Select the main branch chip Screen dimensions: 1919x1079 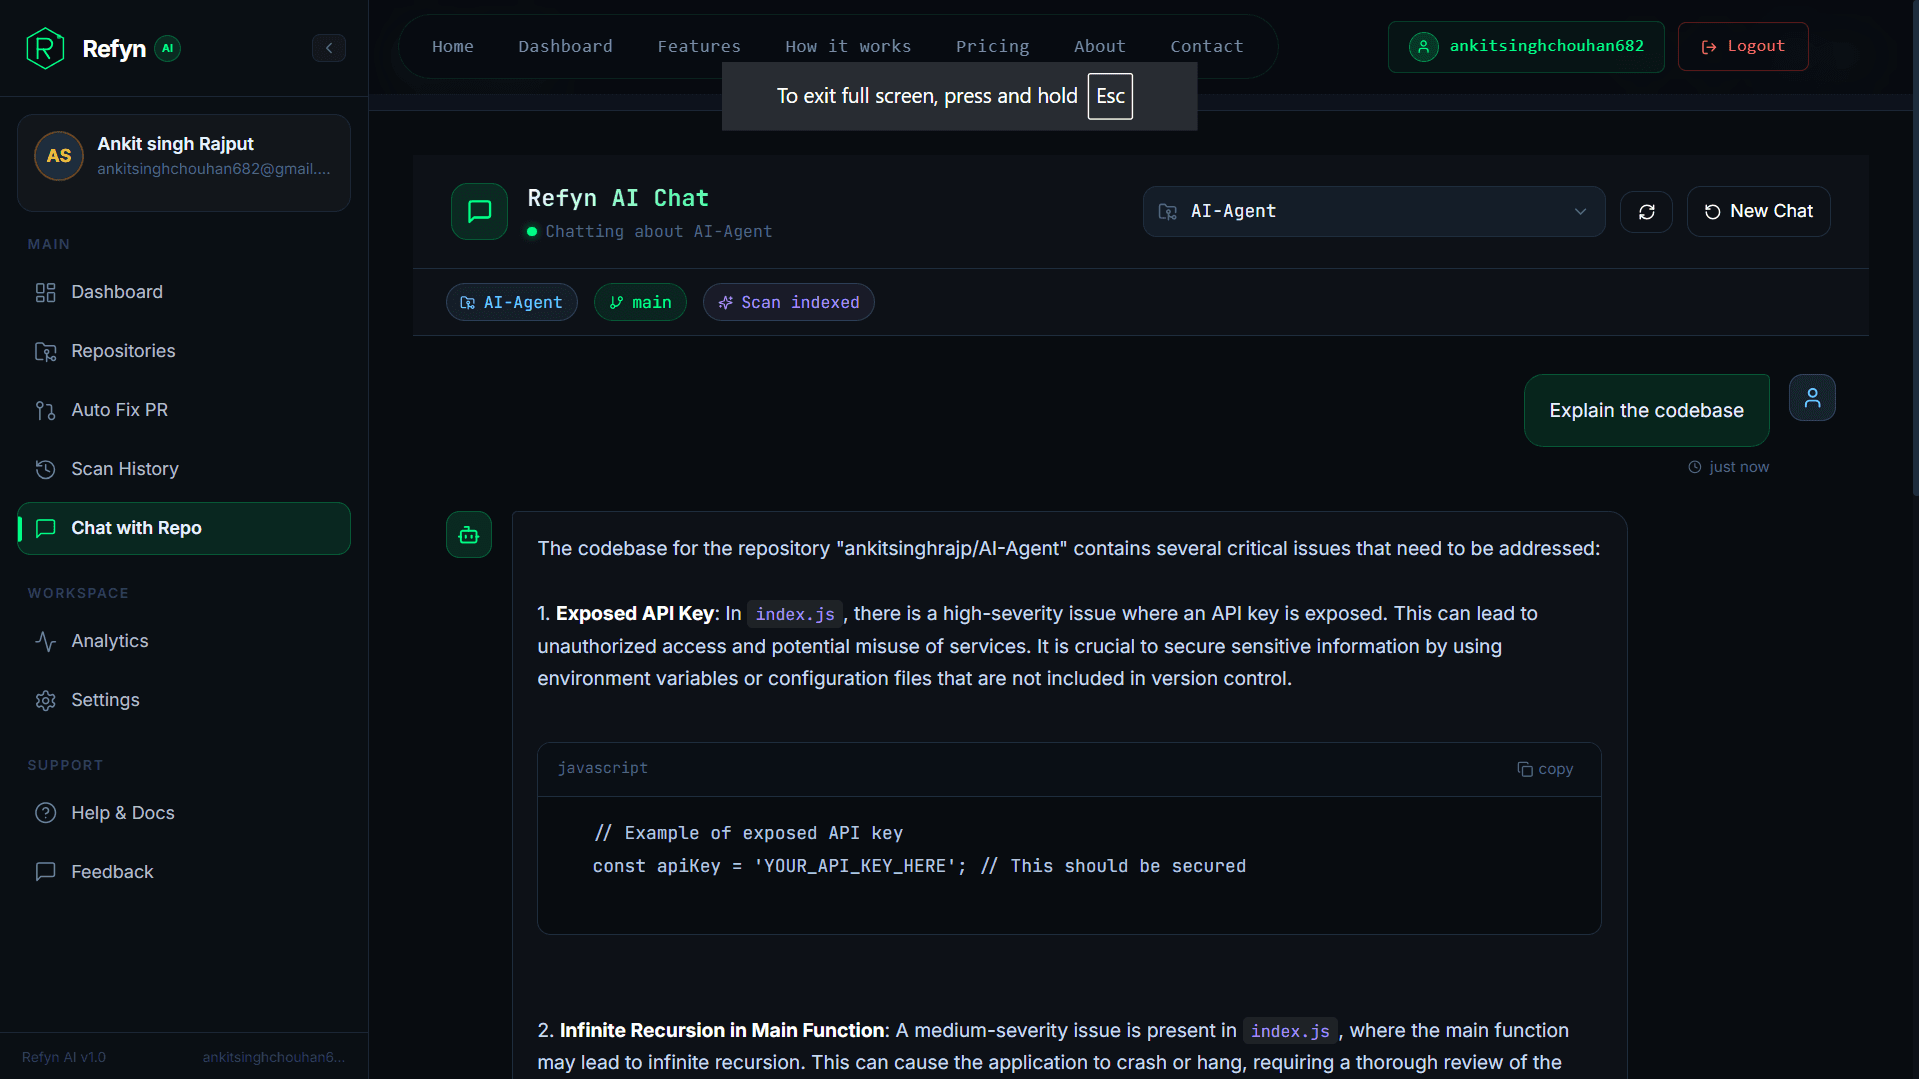coord(640,303)
